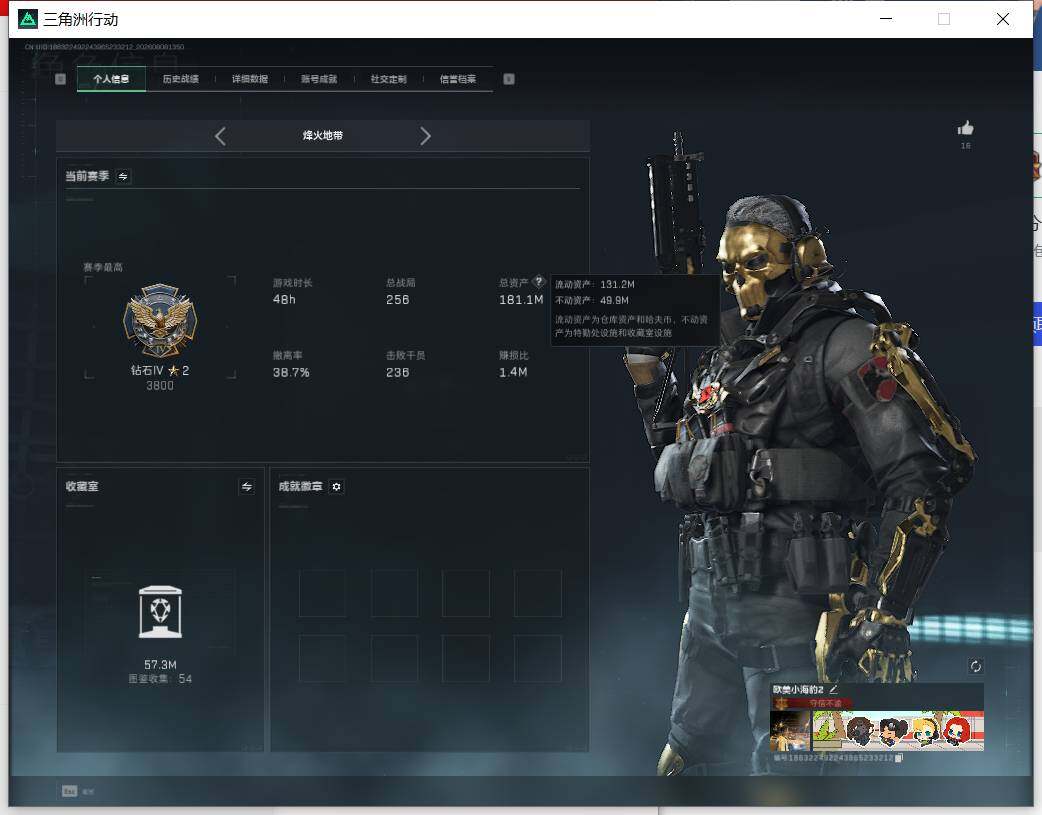Click the next-tab key icon right of 信誉档案
Viewport: 1042px width, 815px height.
(x=509, y=79)
